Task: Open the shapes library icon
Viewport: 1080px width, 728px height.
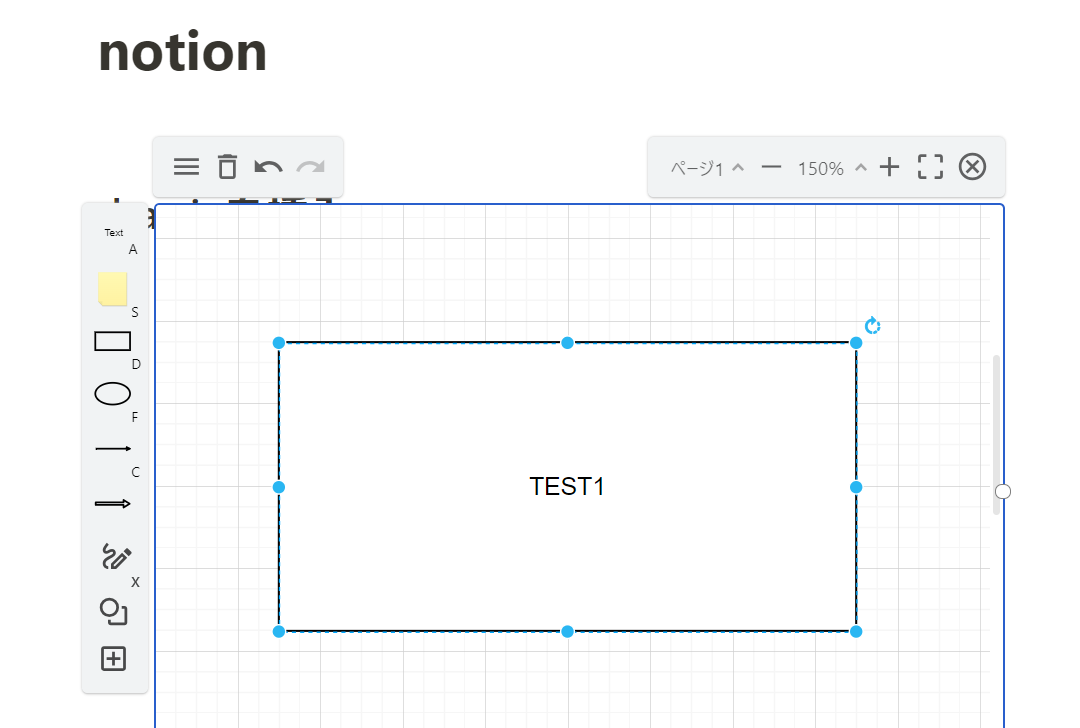Action: (x=114, y=611)
